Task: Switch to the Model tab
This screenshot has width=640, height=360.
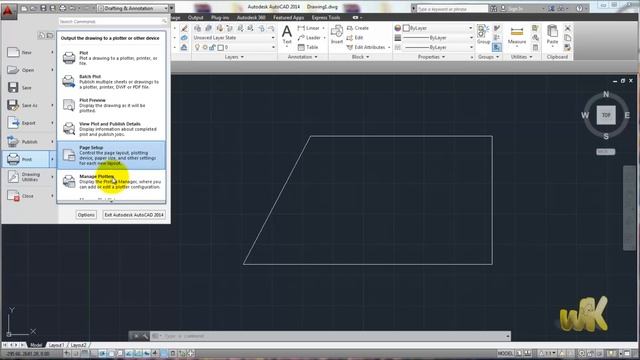Action: point(36,345)
